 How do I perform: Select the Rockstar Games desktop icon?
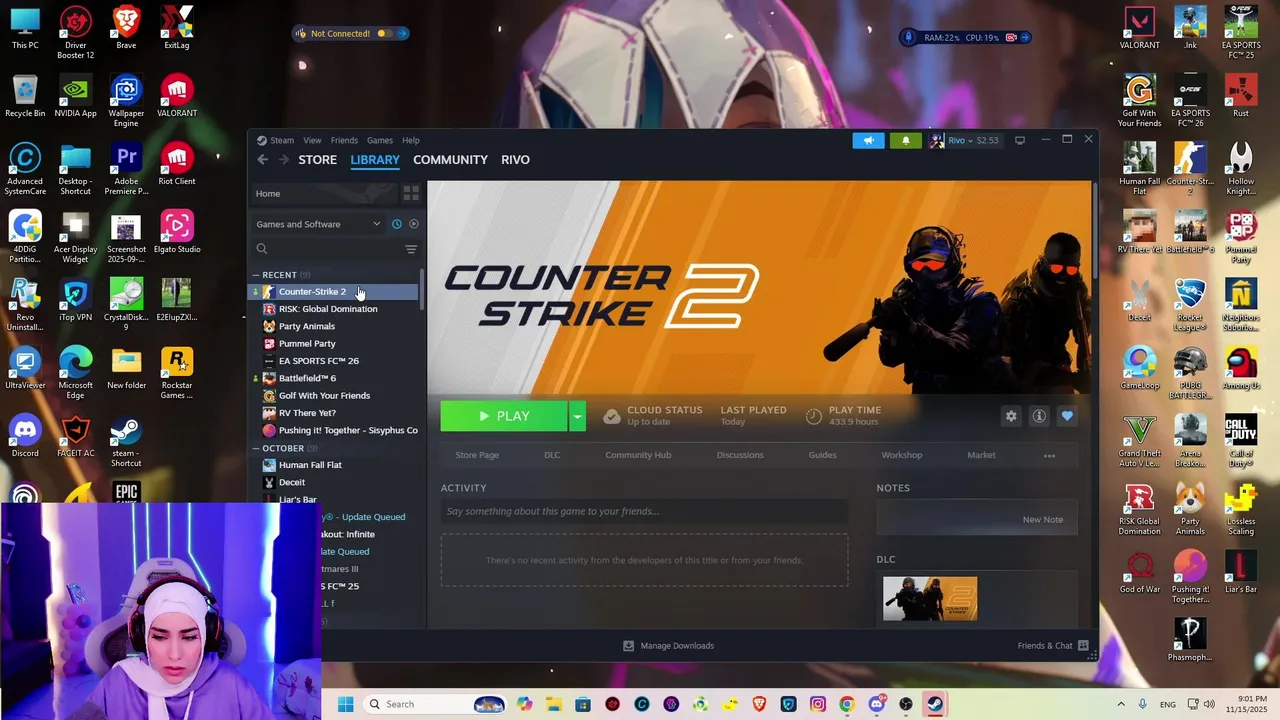coord(176,374)
